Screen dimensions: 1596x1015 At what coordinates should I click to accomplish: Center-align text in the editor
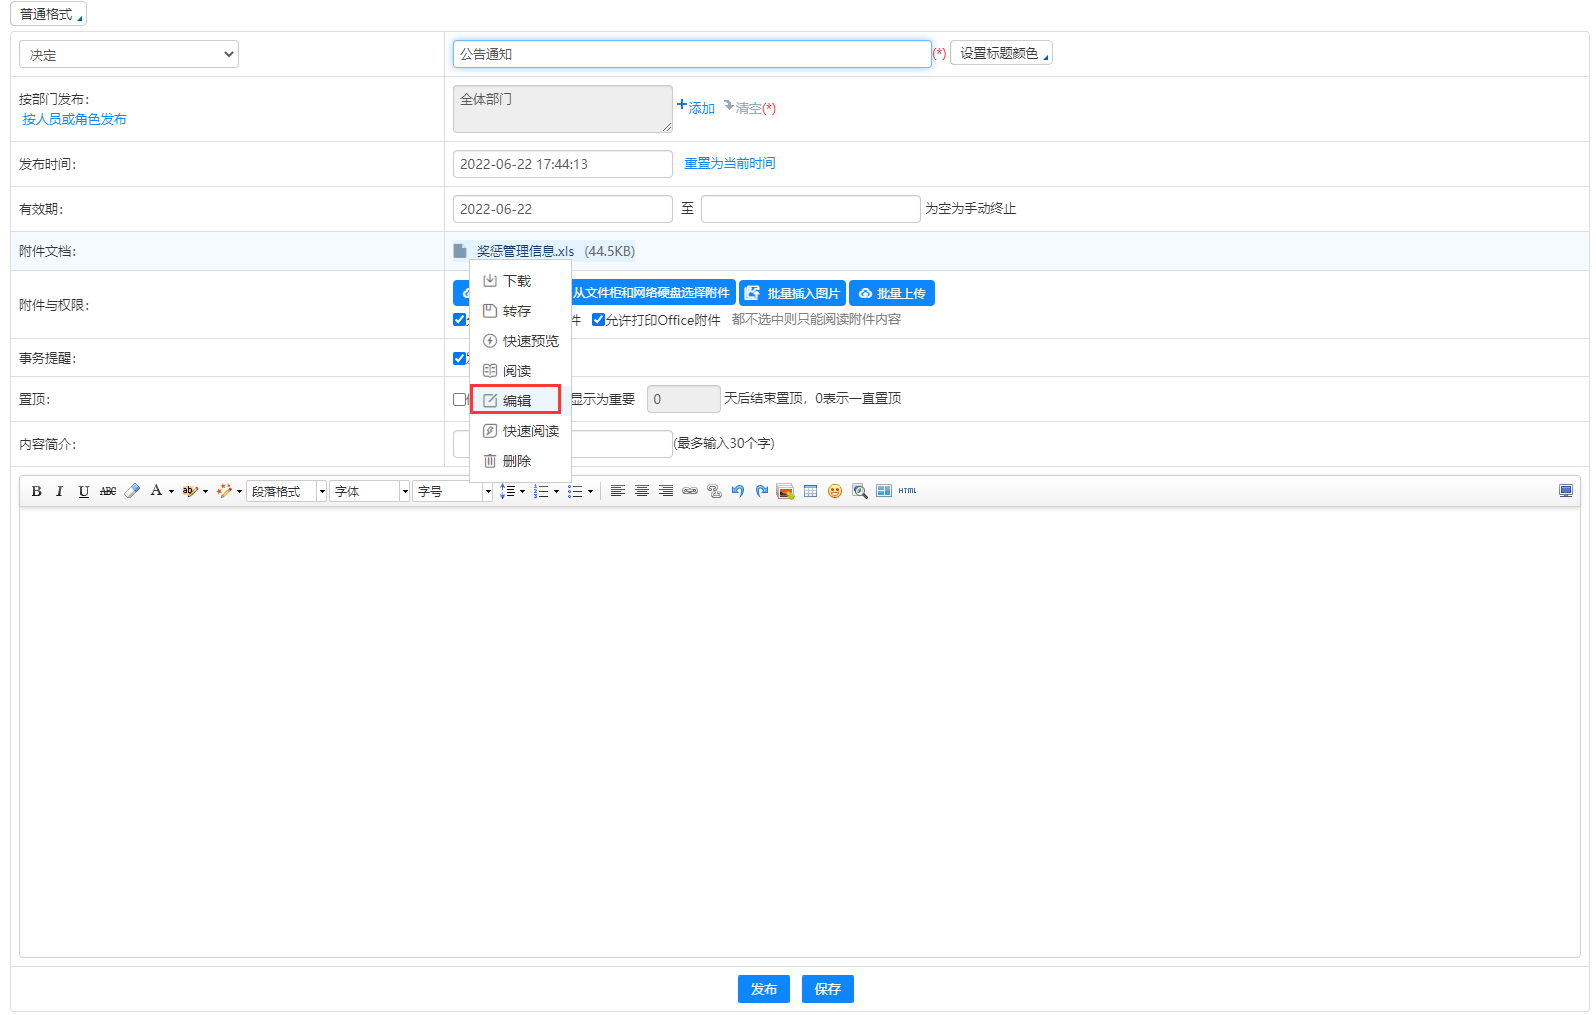tap(642, 491)
